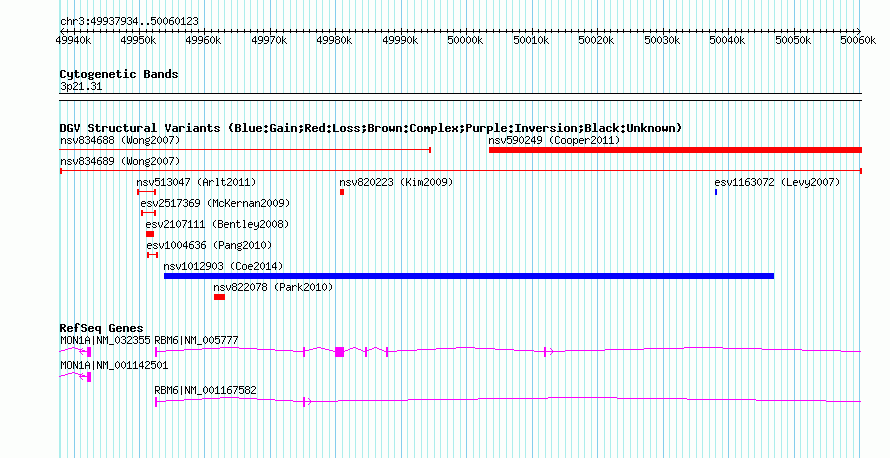Open the nsv1012903 (Coe2014) label
The image size is (890, 458).
coord(223,266)
